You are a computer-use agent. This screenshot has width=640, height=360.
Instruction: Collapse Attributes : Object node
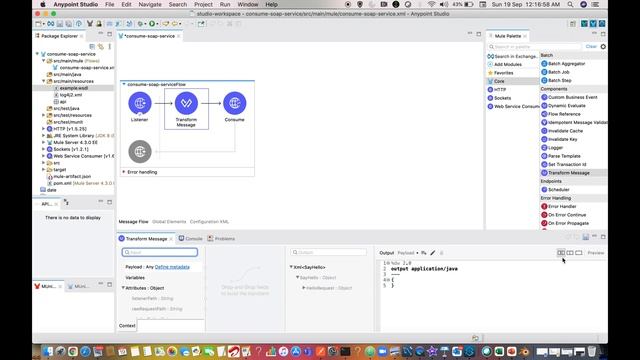(x=123, y=288)
